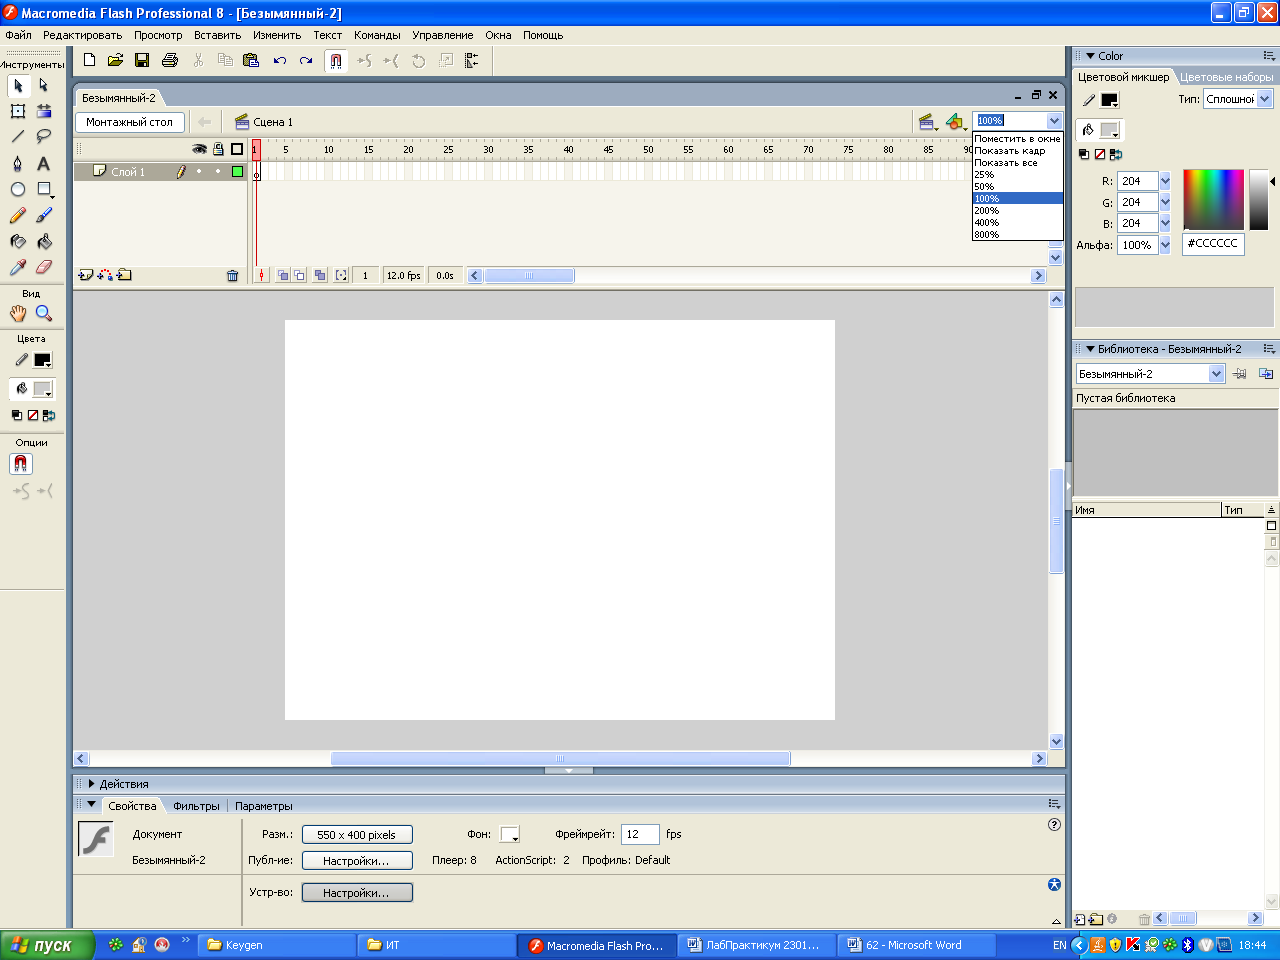This screenshot has height=960, width=1280.
Task: Toggle outline square for Слой 1
Action: click(238, 172)
